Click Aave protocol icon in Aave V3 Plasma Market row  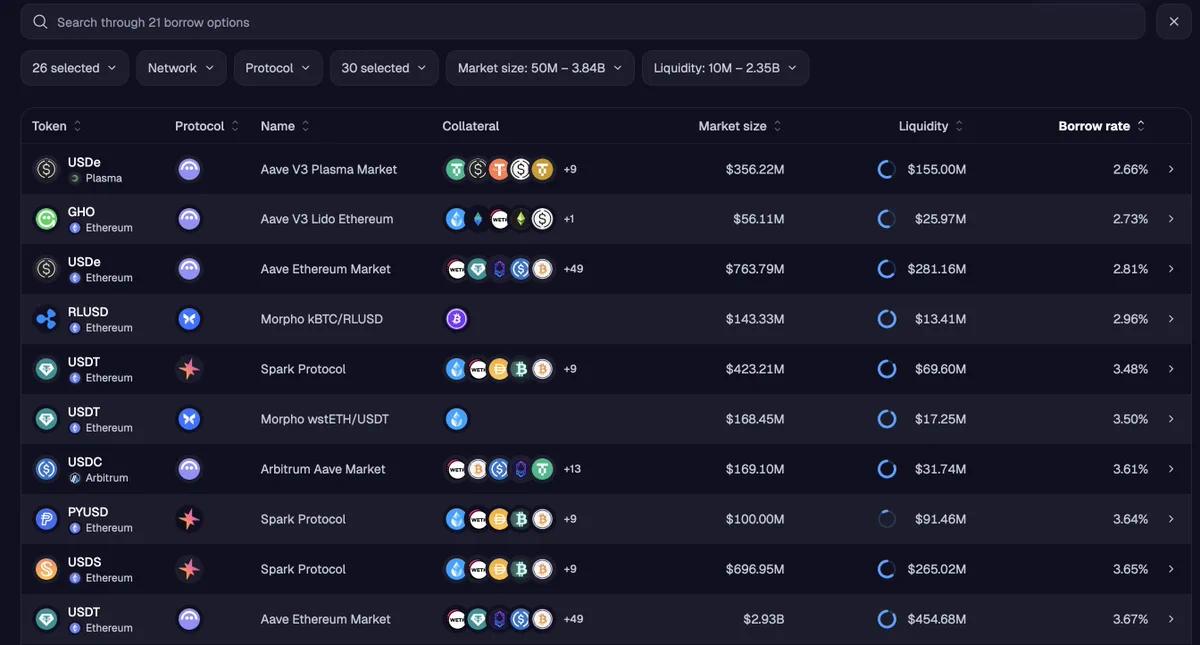click(x=189, y=169)
